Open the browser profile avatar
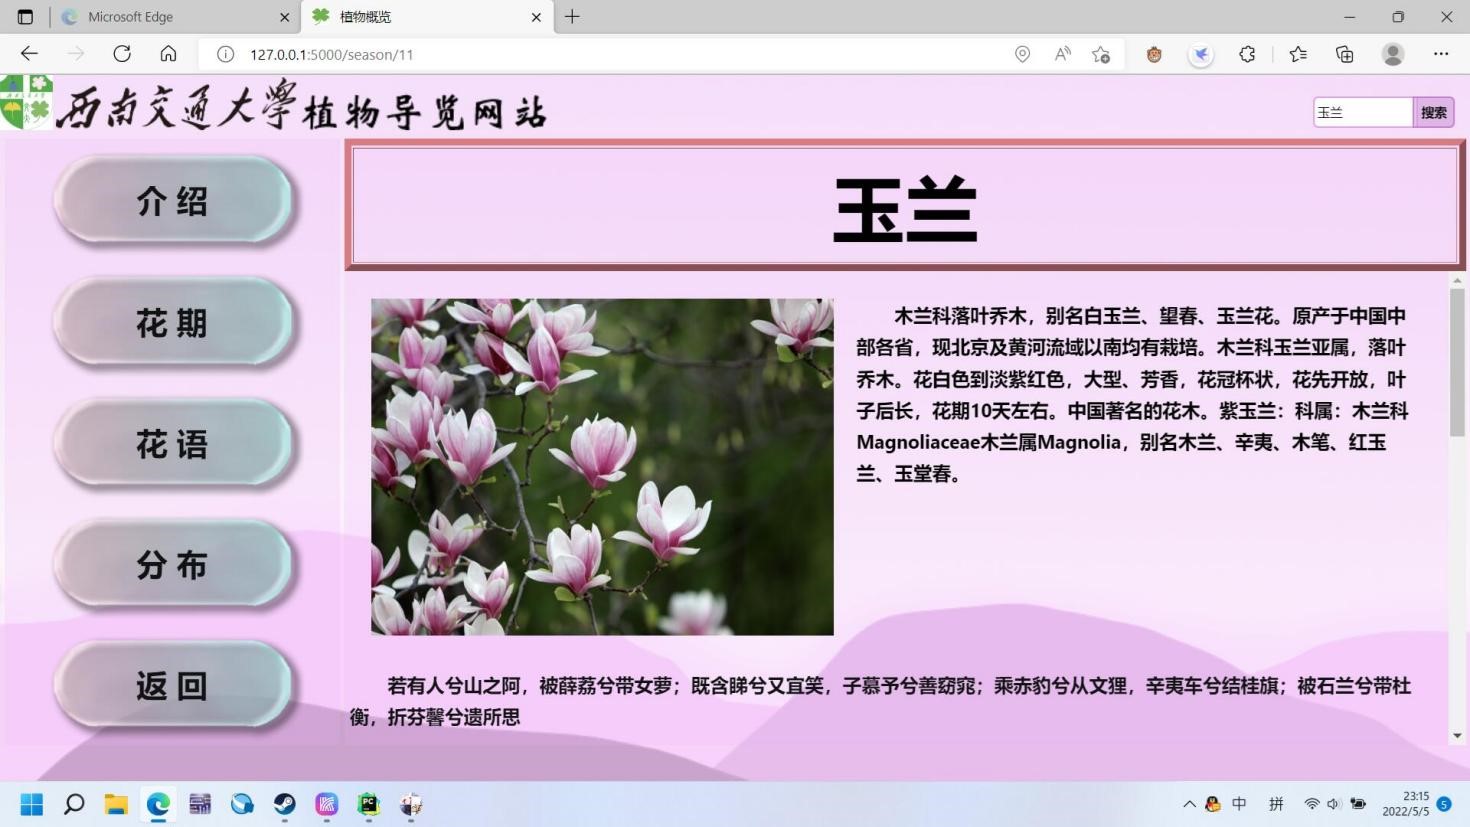 click(x=1393, y=54)
